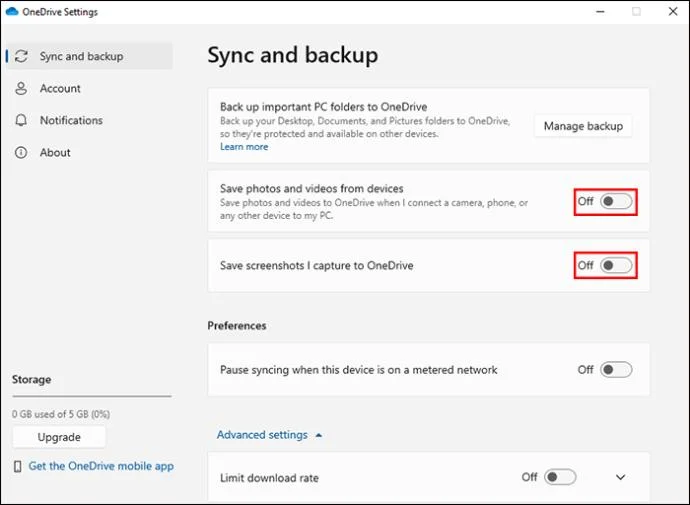
Task: Toggle Save photos and videos from devices
Action: point(616,201)
